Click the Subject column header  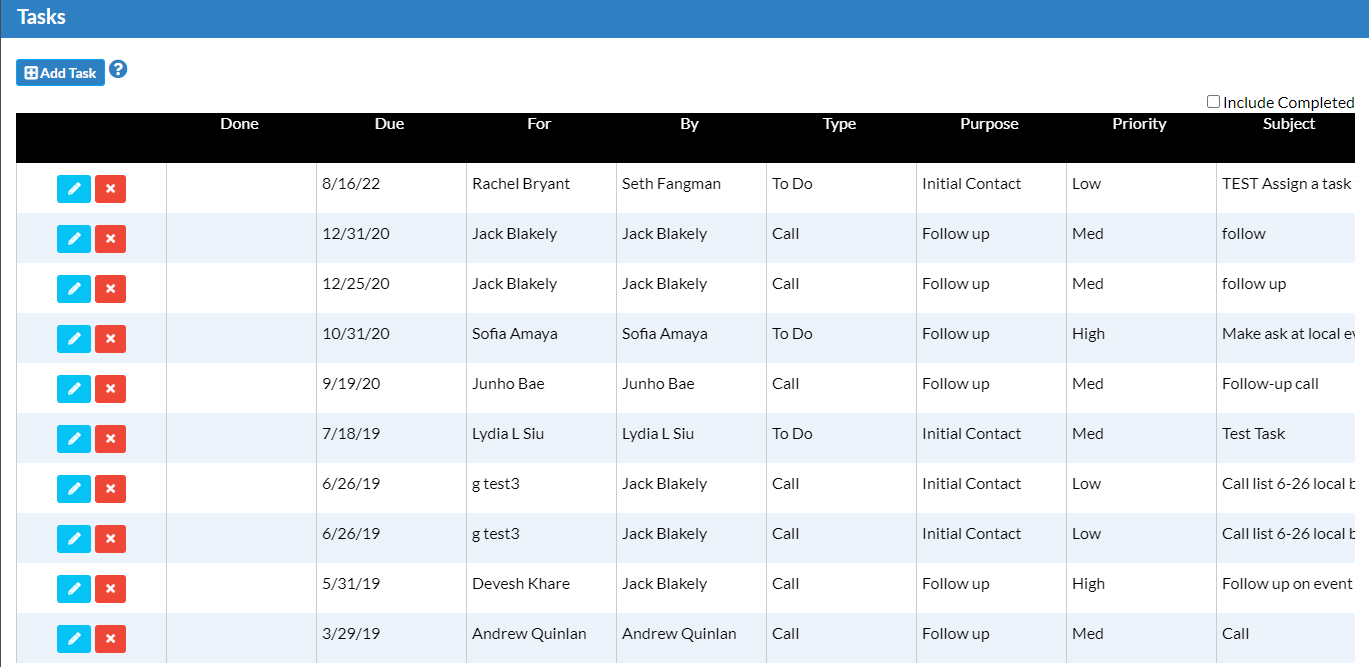pyautogui.click(x=1288, y=124)
